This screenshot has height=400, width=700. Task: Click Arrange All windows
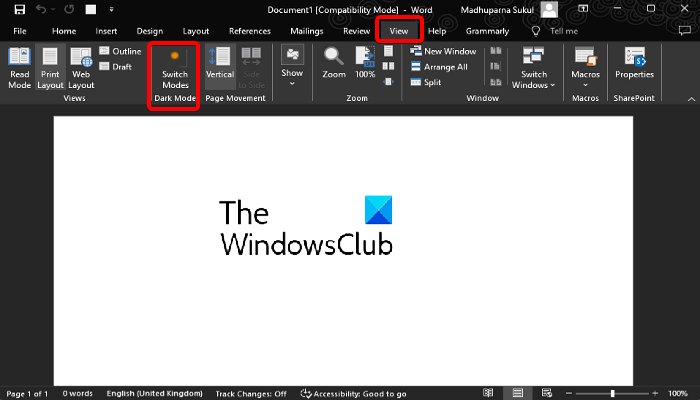click(x=439, y=67)
